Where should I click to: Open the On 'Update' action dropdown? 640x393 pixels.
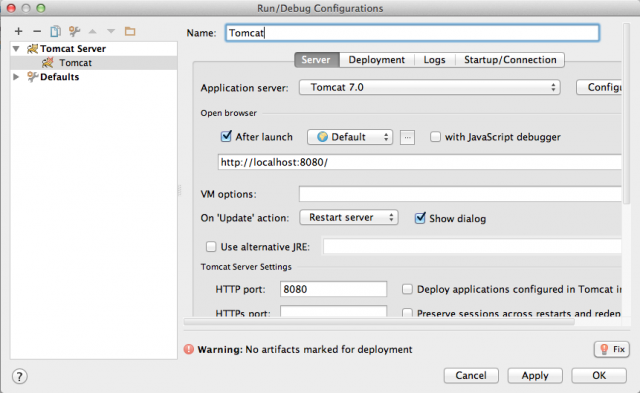pos(349,218)
